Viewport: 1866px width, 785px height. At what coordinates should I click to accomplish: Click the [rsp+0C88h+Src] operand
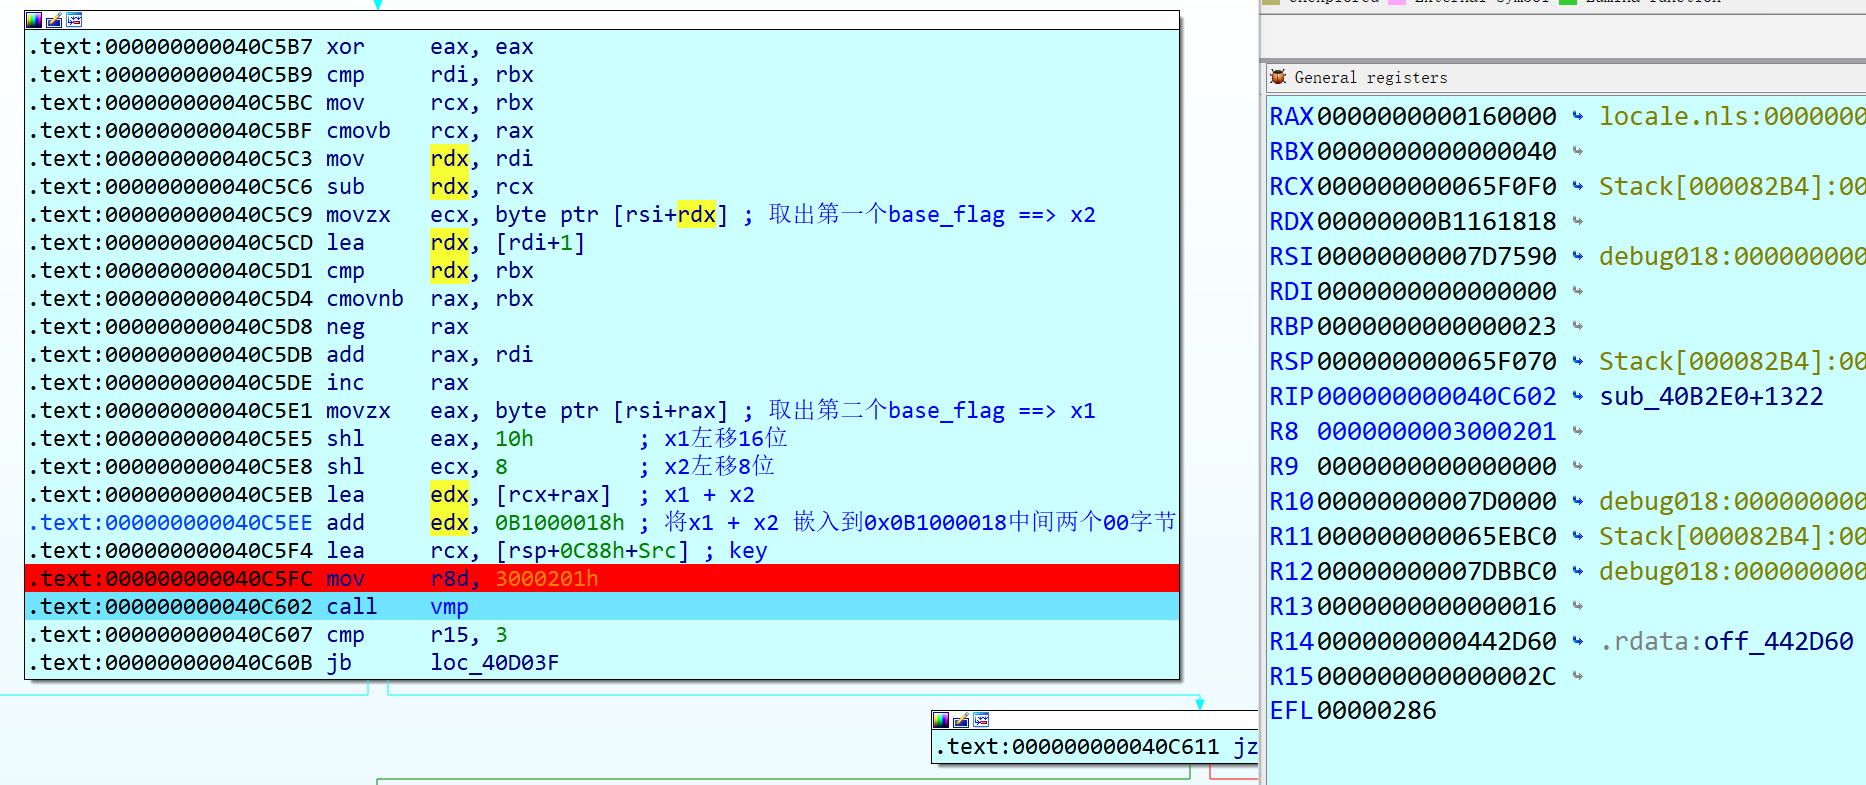pos(592,550)
